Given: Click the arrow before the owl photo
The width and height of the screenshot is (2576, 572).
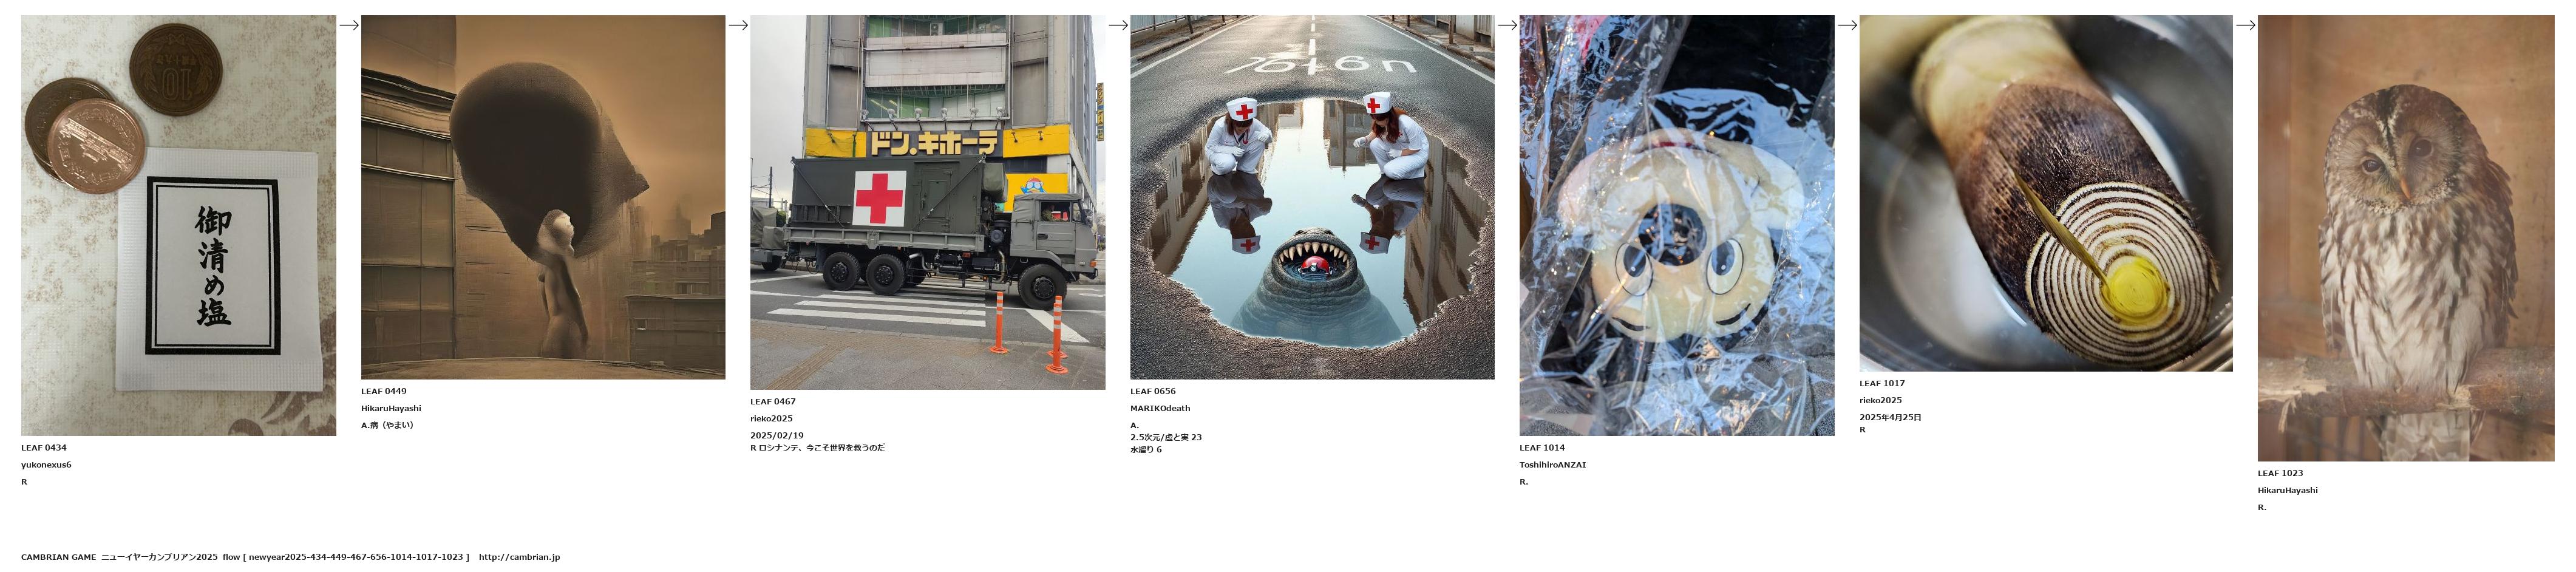Looking at the screenshot, I should coord(2245,25).
